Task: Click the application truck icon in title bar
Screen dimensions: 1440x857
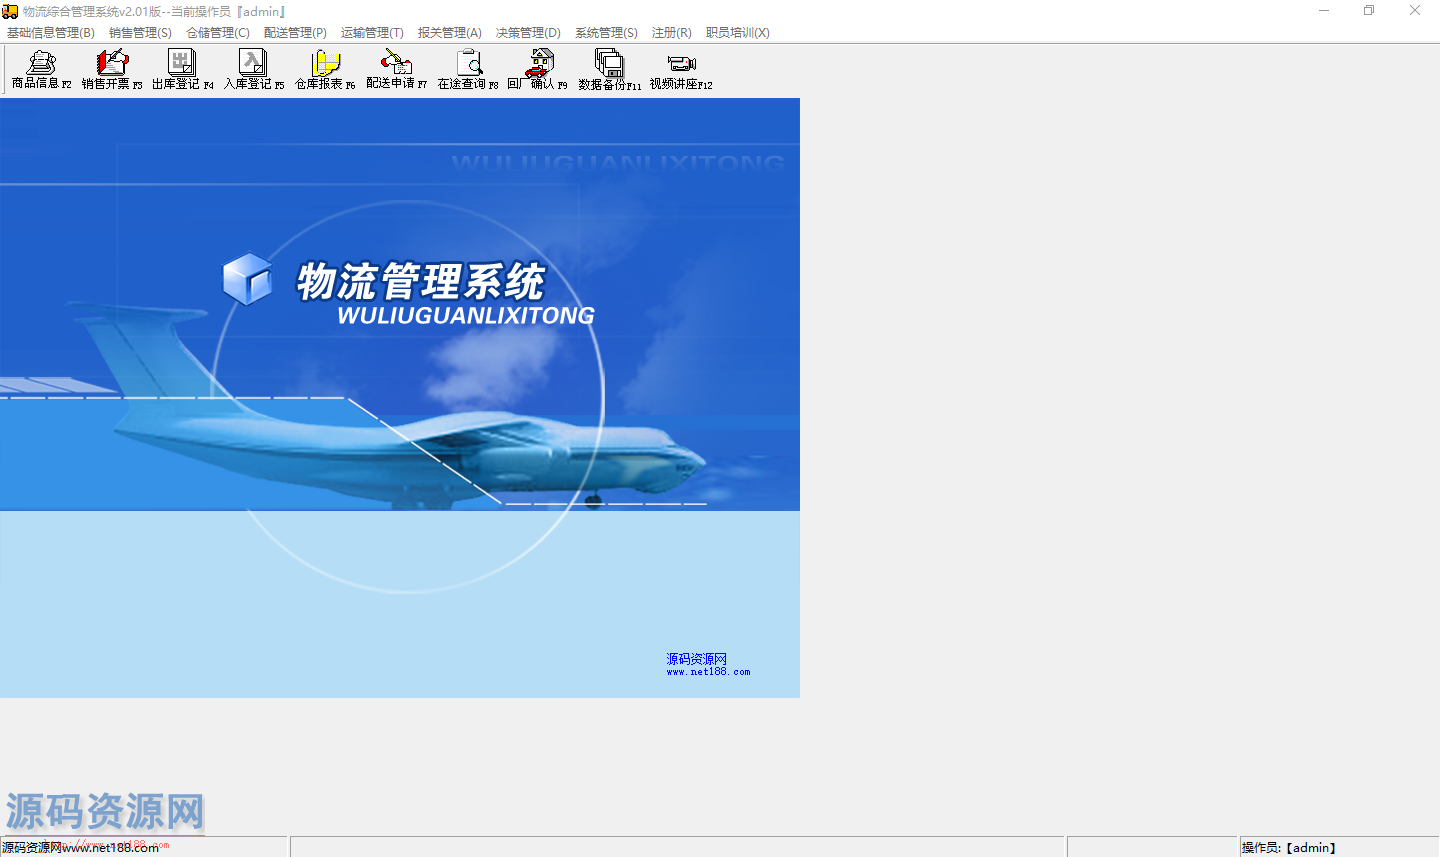Action: point(10,11)
